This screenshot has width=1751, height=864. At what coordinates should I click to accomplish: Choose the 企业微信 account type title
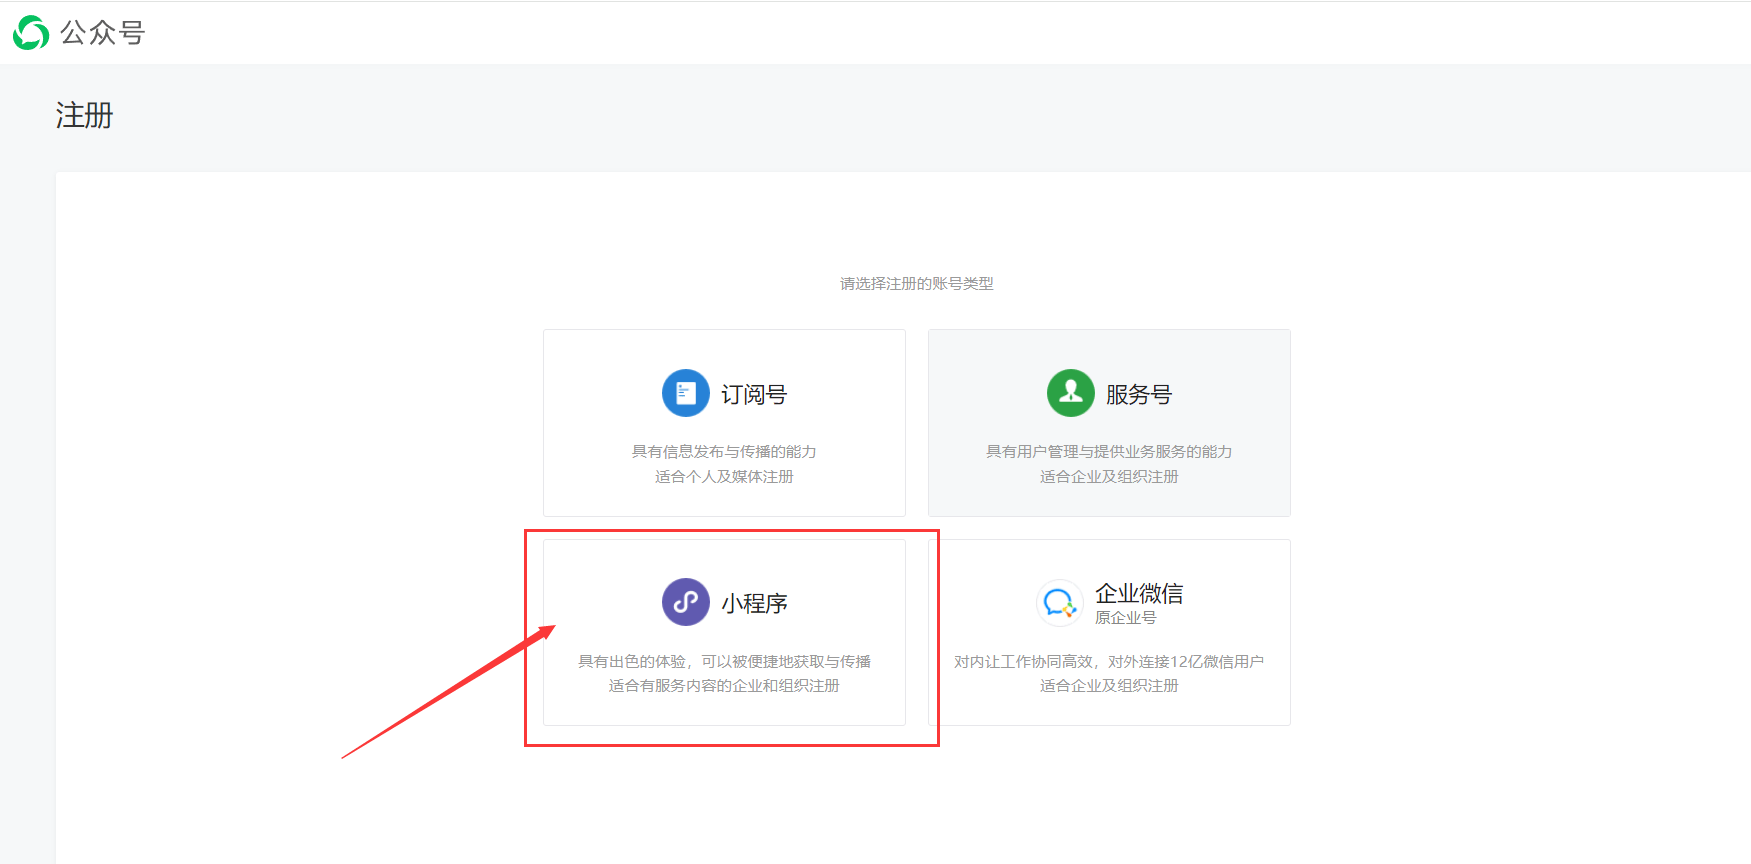1139,593
